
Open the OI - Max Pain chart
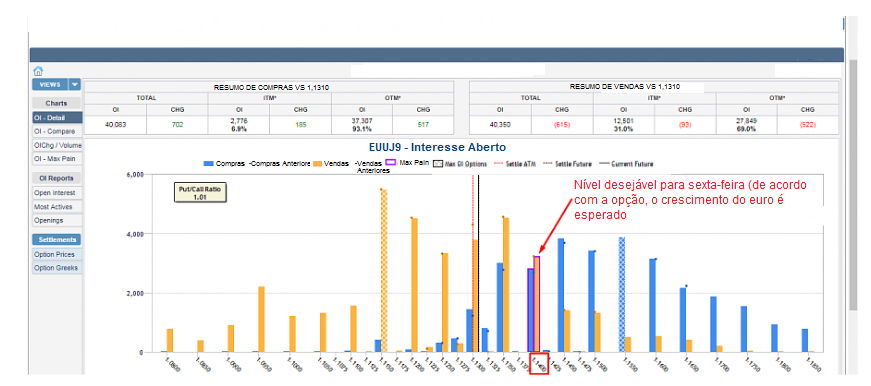pos(57,159)
